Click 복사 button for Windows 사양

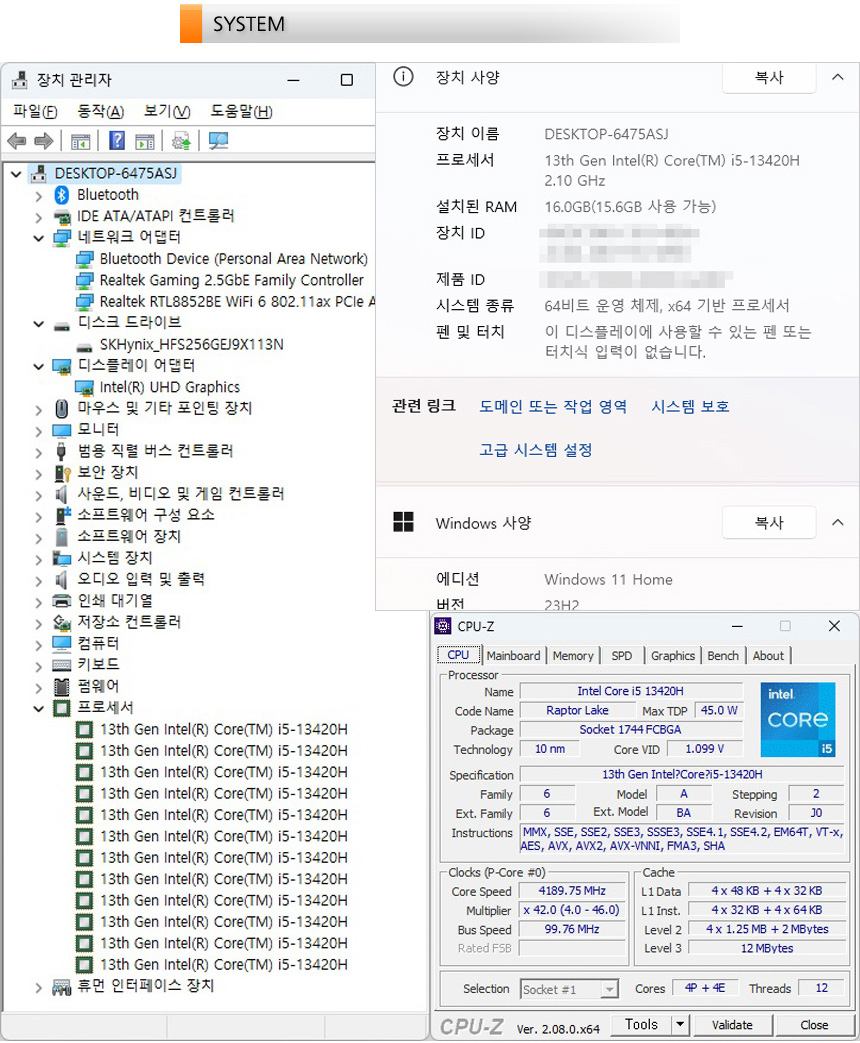pyautogui.click(x=769, y=522)
